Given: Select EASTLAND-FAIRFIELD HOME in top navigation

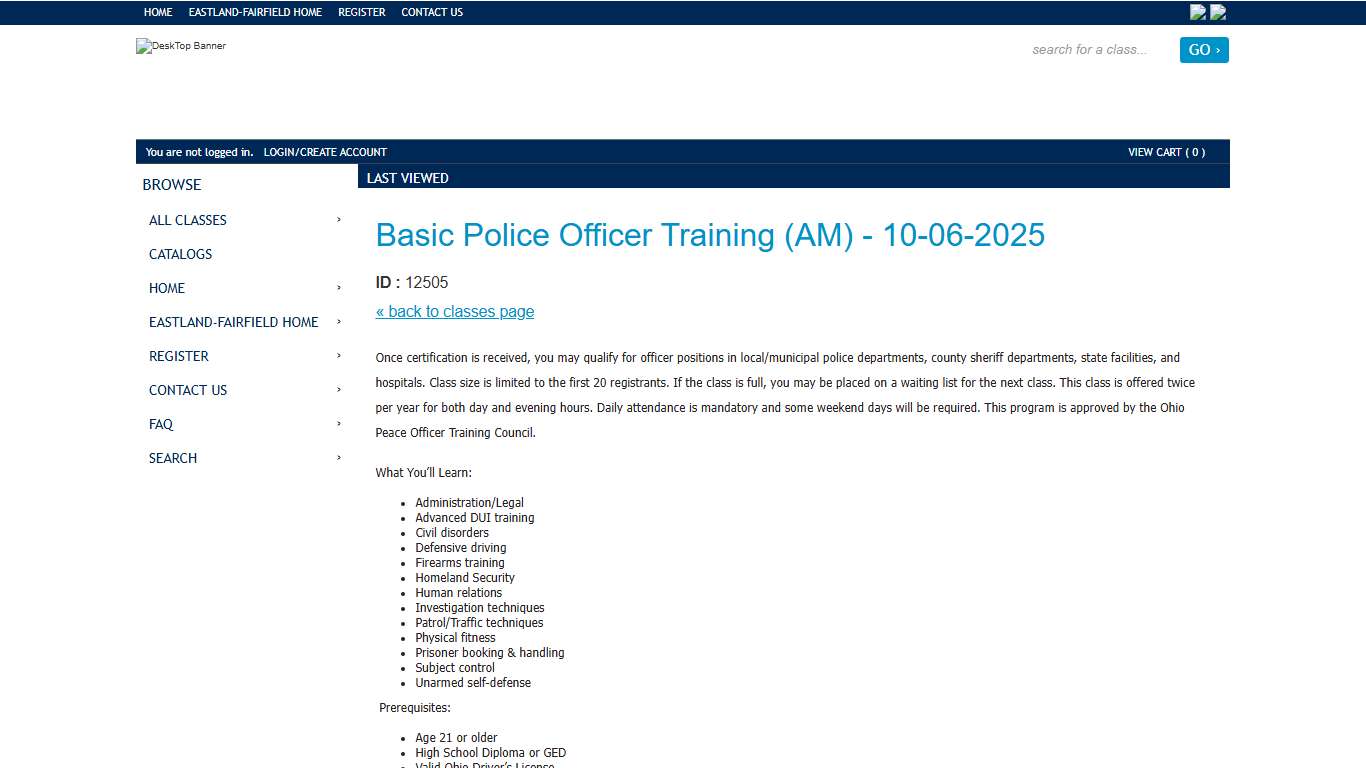Looking at the screenshot, I should coord(255,12).
